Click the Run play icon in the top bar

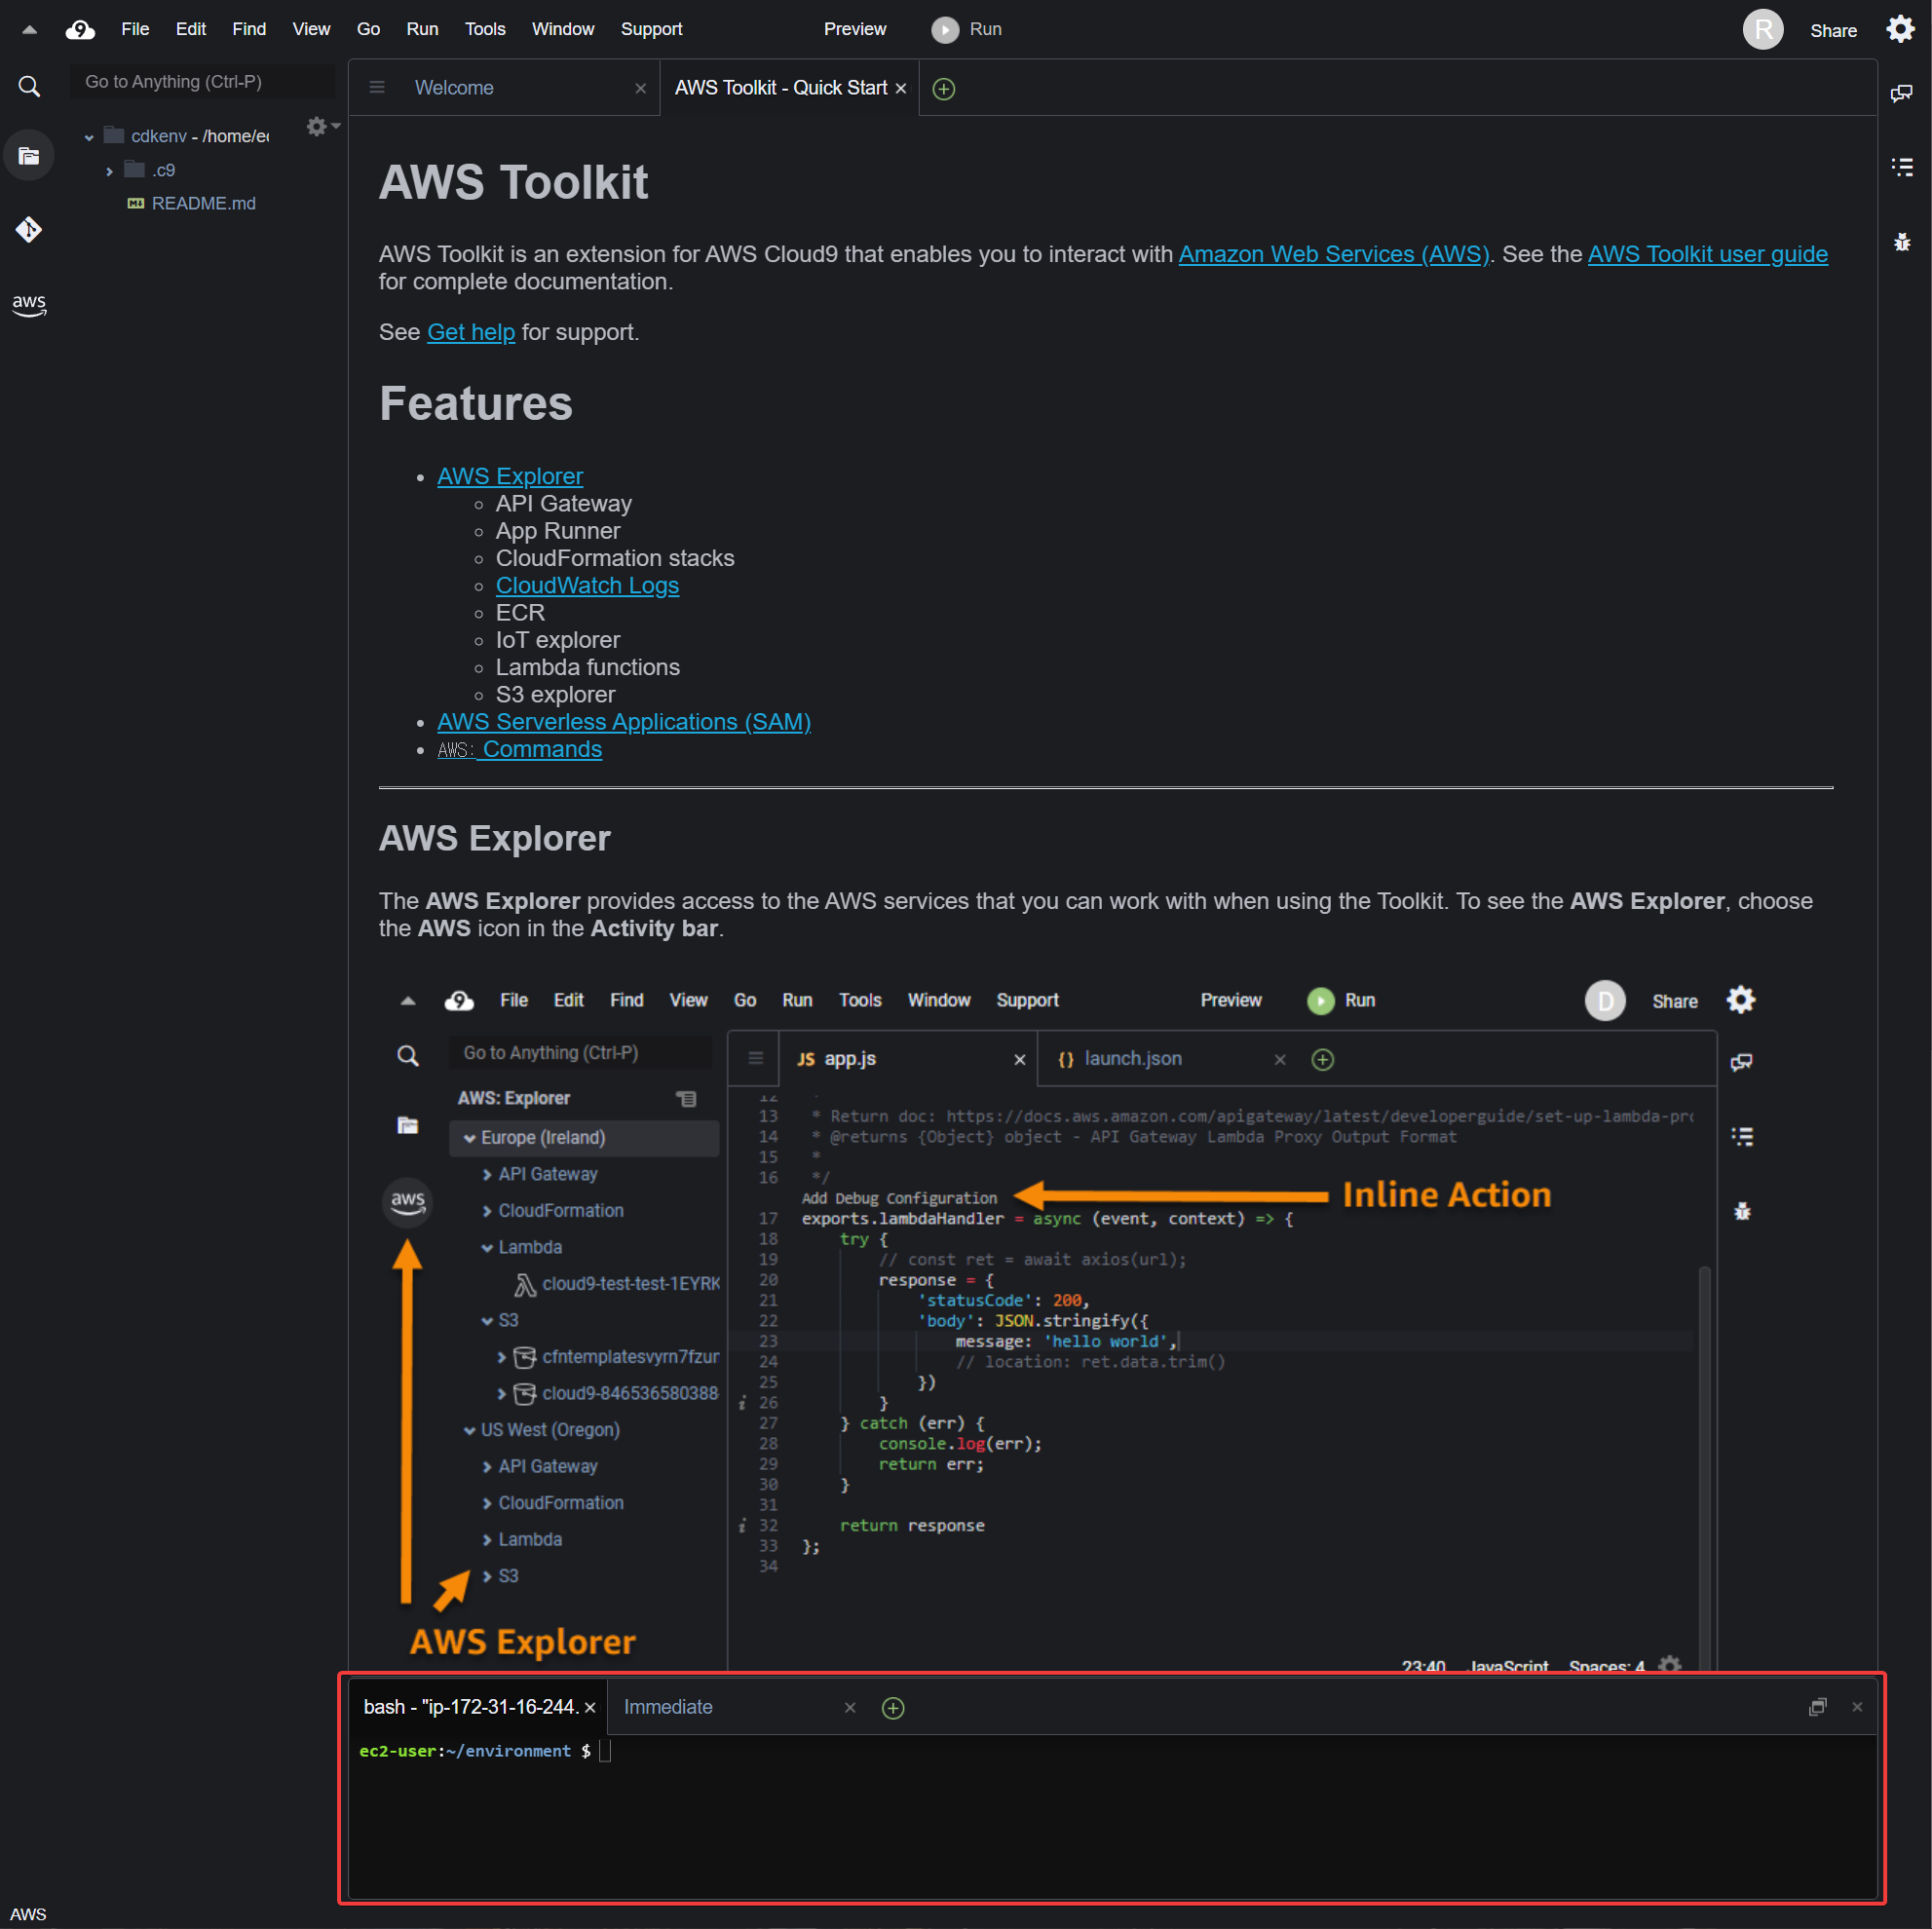pyautogui.click(x=945, y=30)
